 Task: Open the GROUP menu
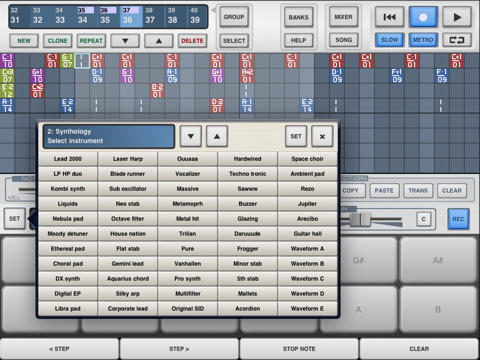point(234,17)
